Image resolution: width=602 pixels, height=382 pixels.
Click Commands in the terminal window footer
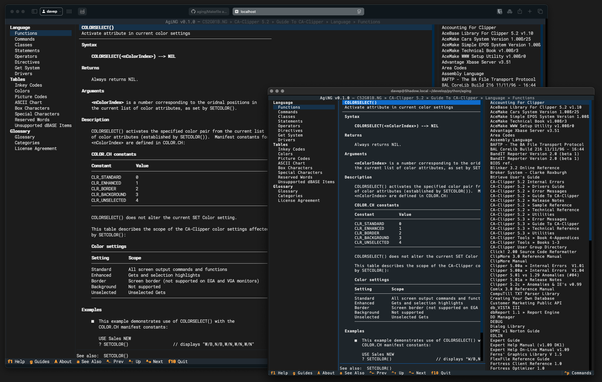[x=578, y=373]
